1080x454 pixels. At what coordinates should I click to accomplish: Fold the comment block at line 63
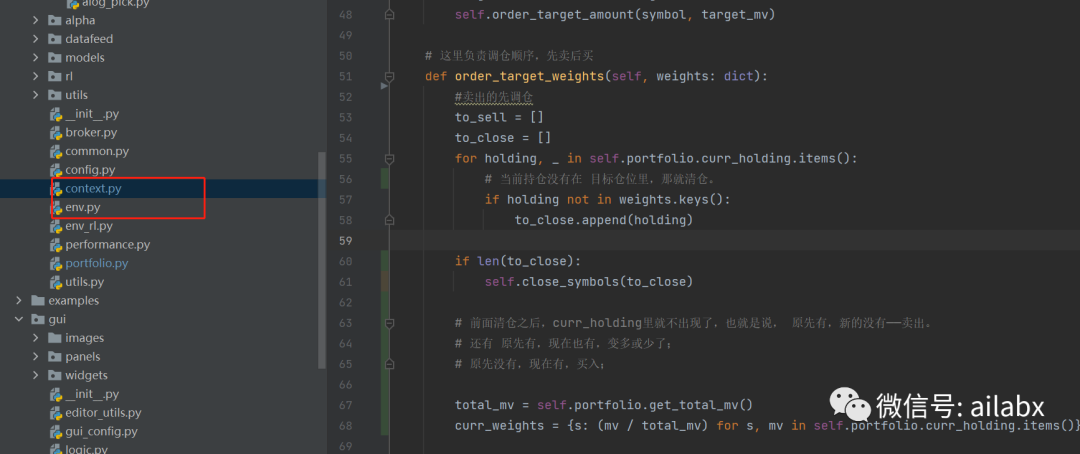point(390,322)
